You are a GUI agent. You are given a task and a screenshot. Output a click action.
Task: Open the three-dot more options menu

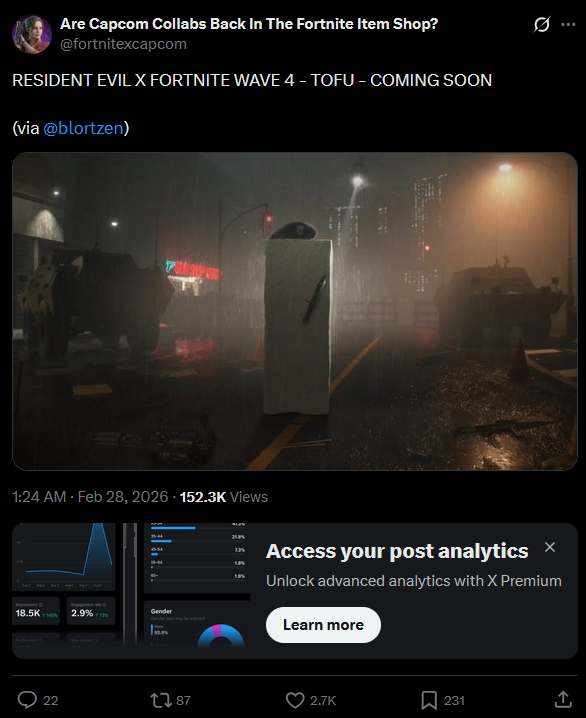[568, 24]
